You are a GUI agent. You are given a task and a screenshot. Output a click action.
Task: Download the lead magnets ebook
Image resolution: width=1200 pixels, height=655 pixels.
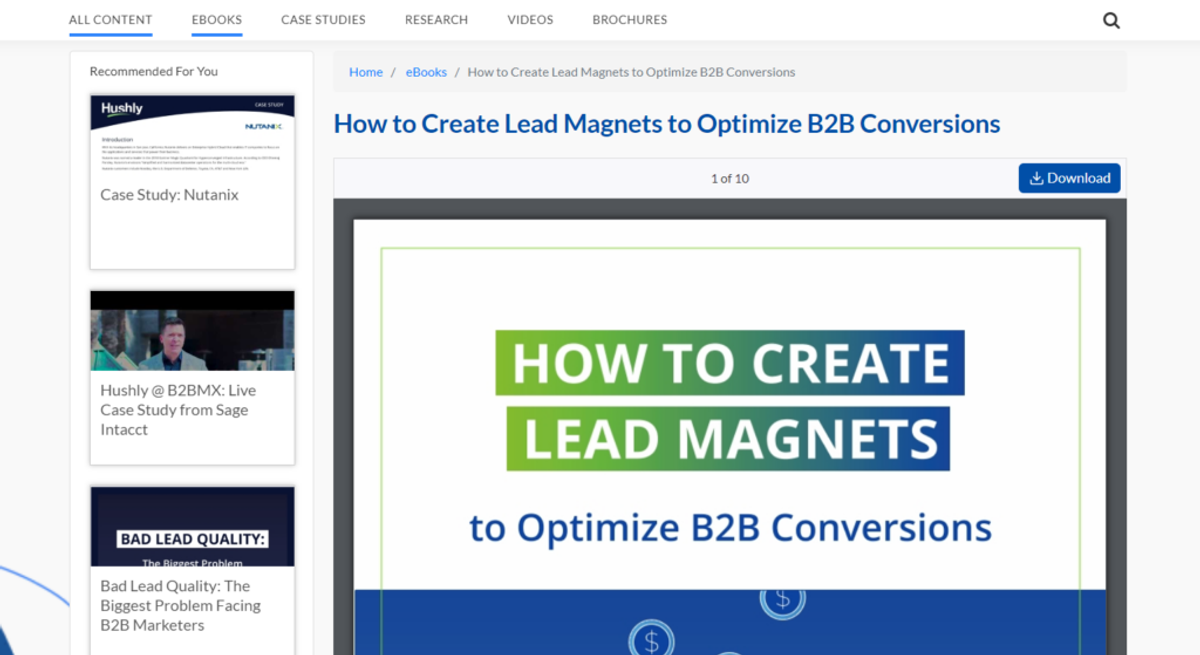coord(1070,178)
